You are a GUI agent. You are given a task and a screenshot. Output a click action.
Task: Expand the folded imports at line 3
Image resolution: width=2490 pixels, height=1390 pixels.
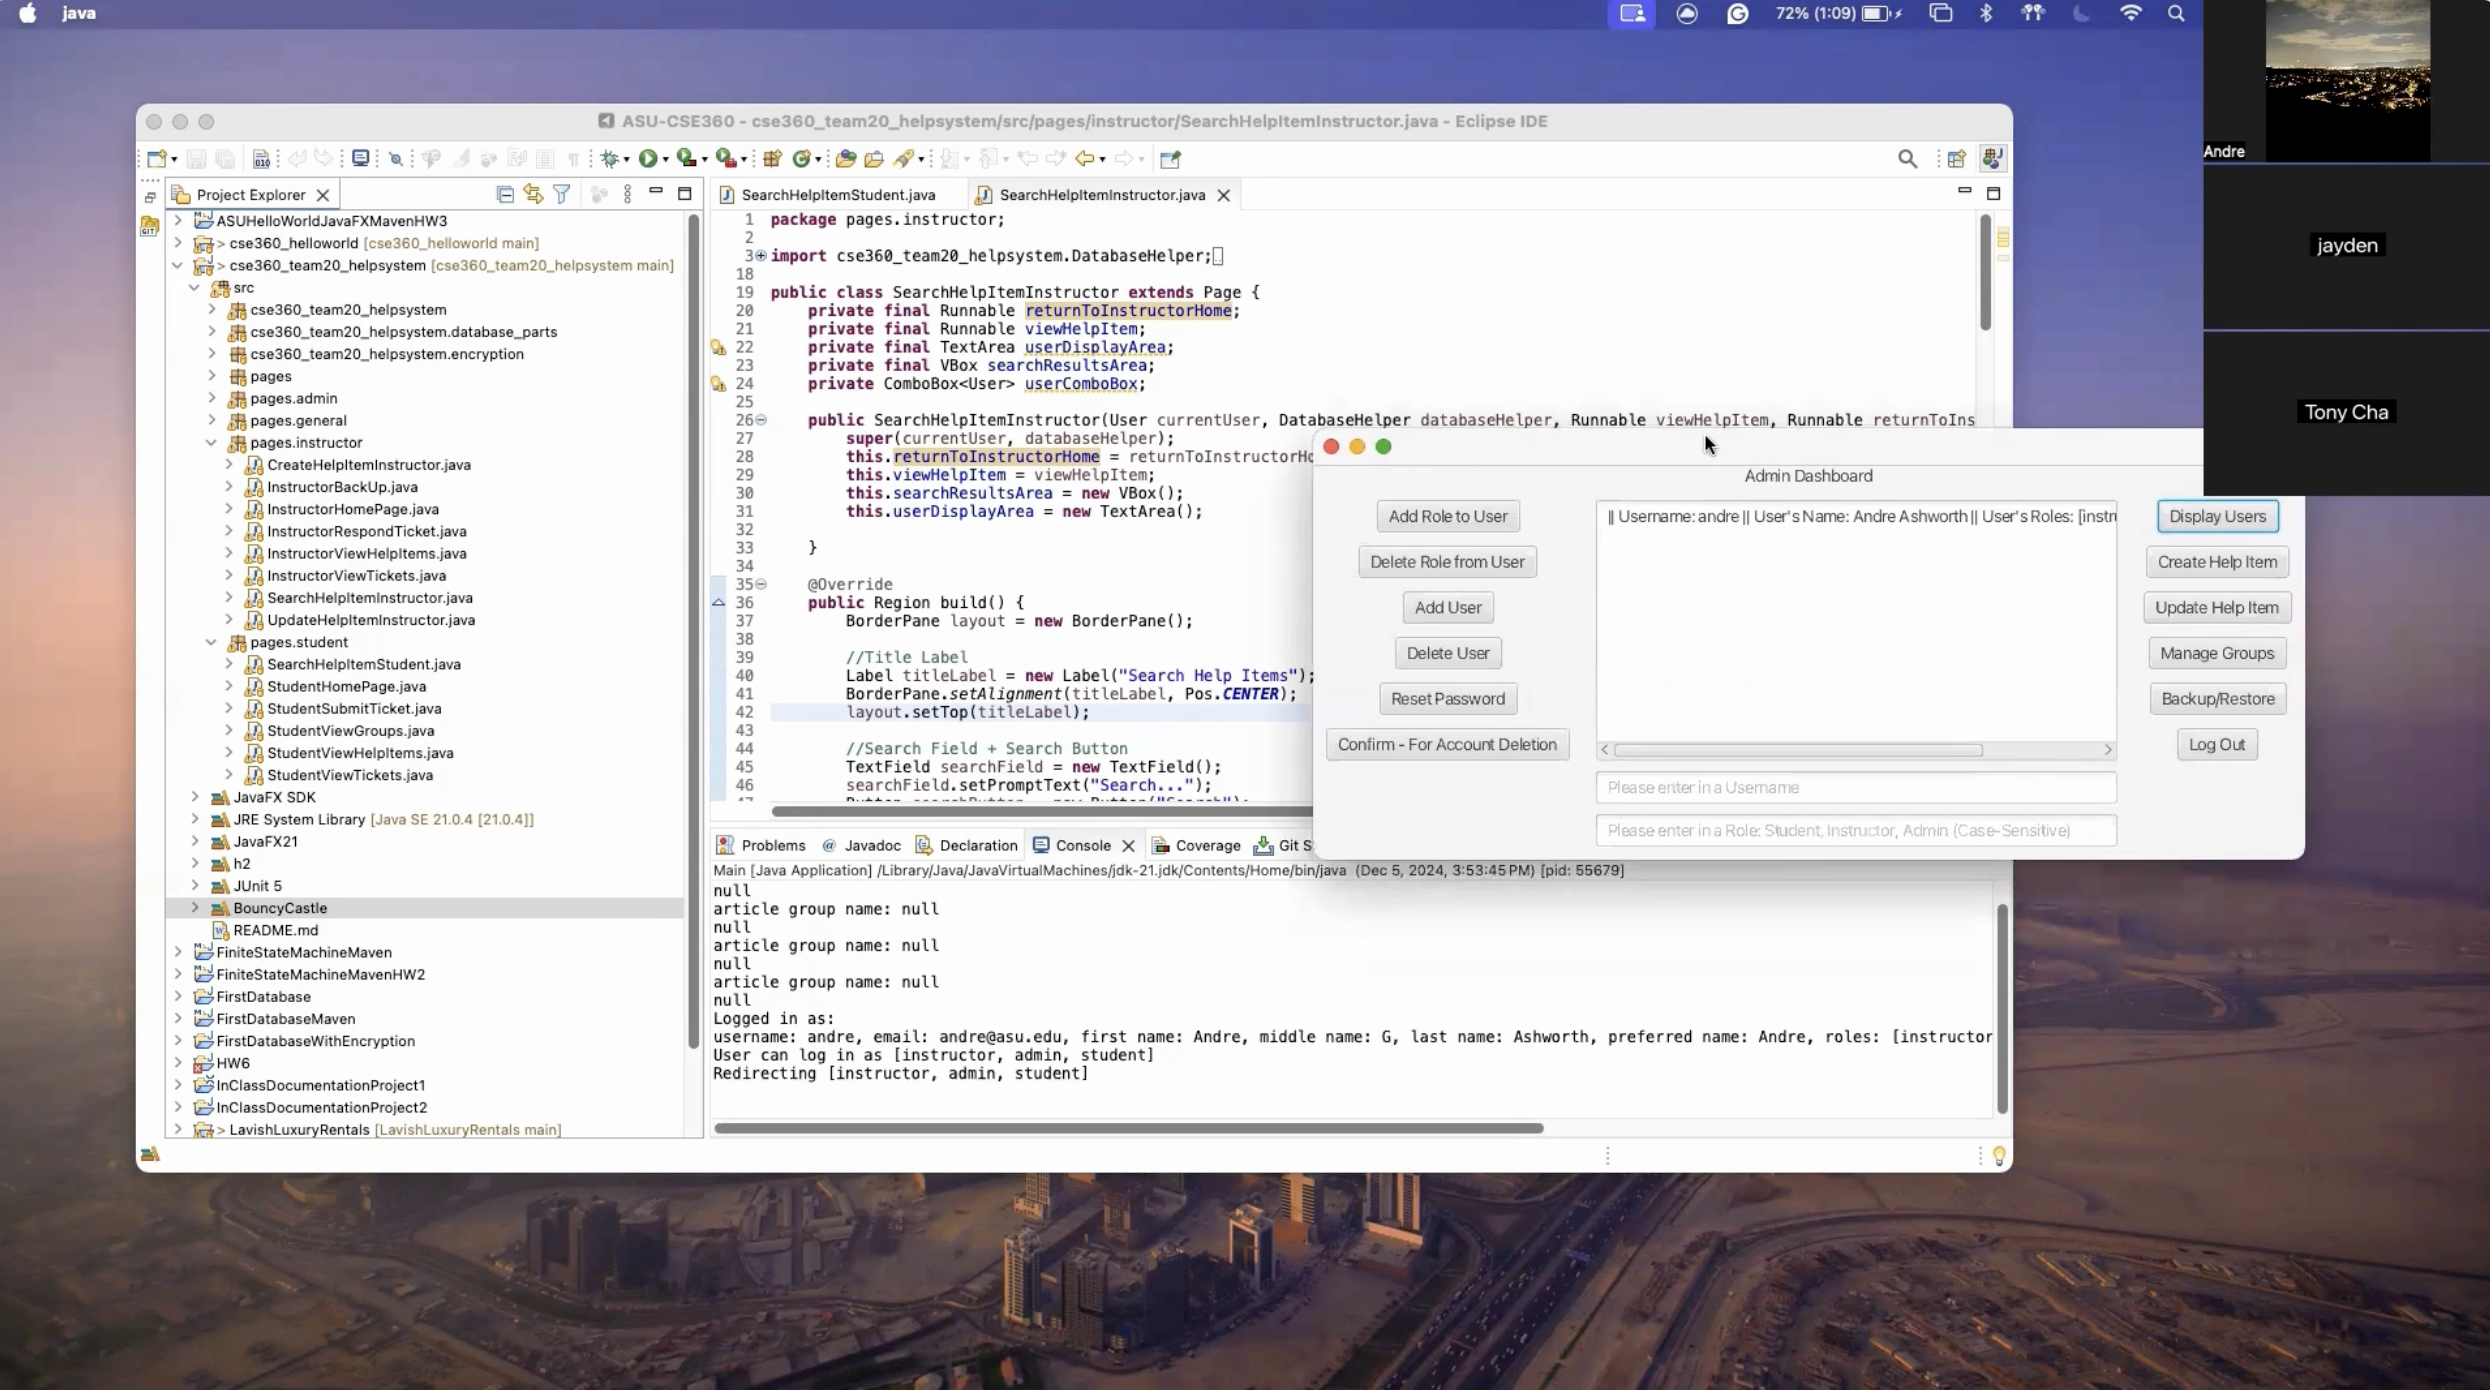click(x=761, y=256)
